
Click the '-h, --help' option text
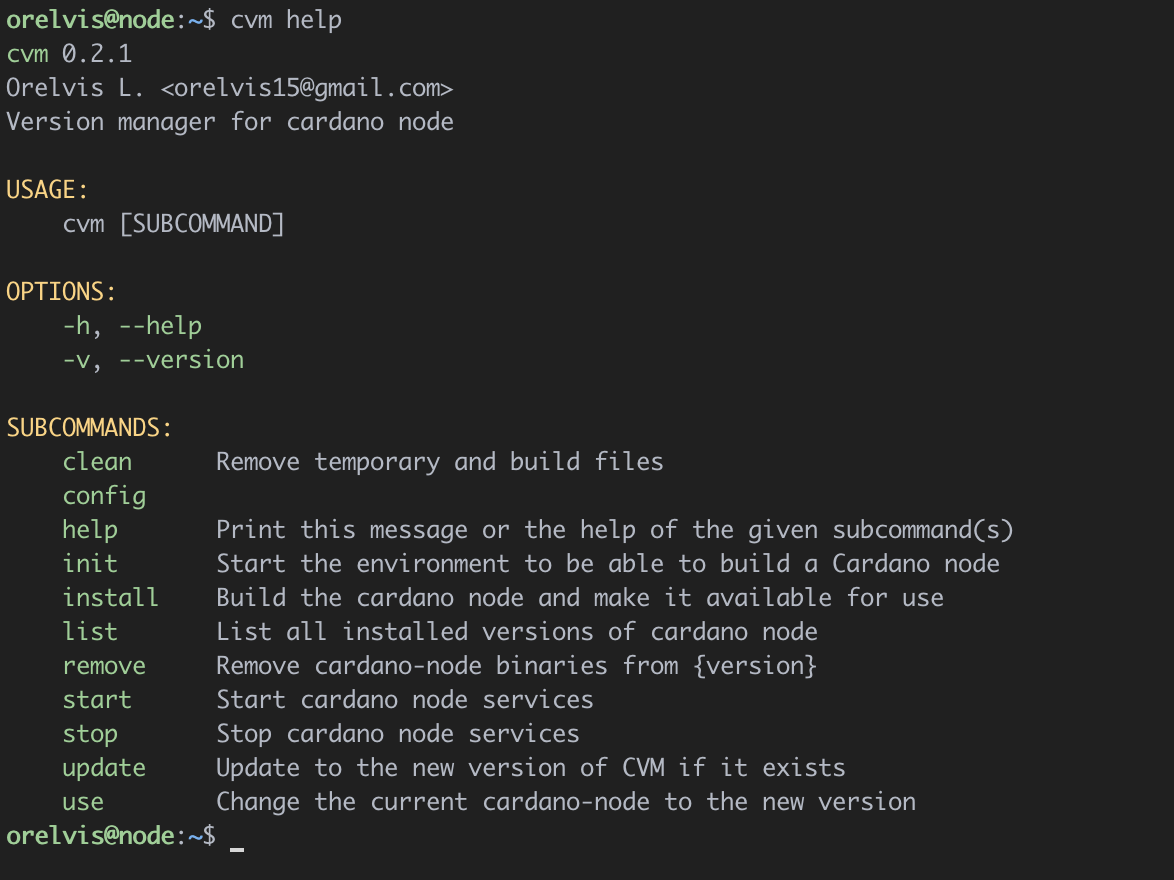(x=132, y=326)
